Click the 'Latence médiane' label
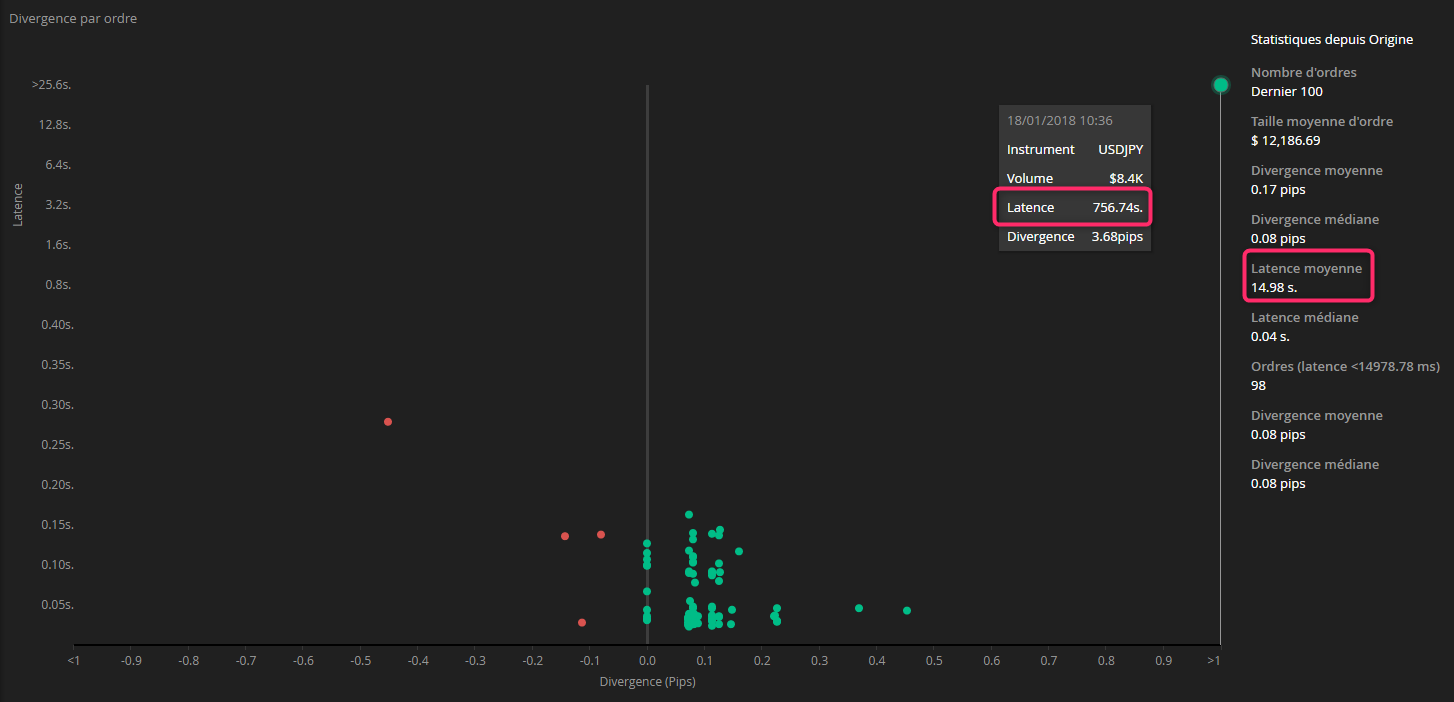The width and height of the screenshot is (1454, 702). point(1305,318)
